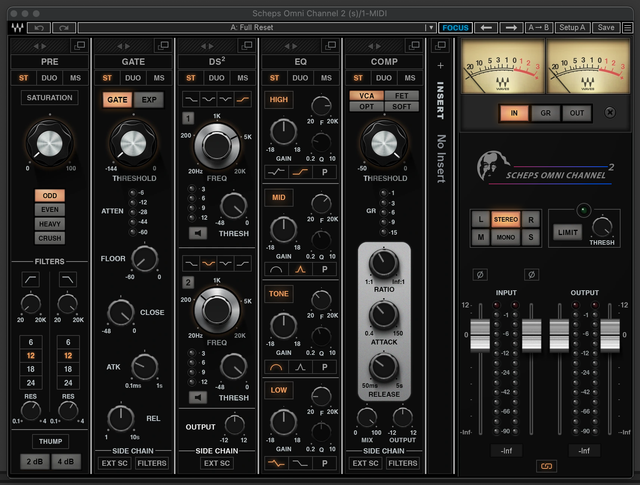Toggle the HIGH EQ band on/off
Viewport: 640px width, 485px height.
[x=279, y=100]
